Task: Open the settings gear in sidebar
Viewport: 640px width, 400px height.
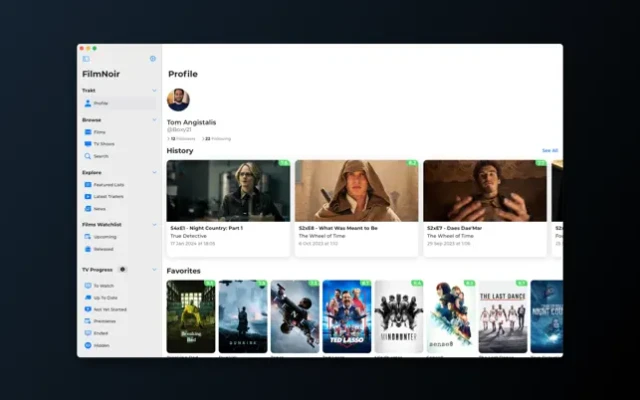Action: pos(153,59)
